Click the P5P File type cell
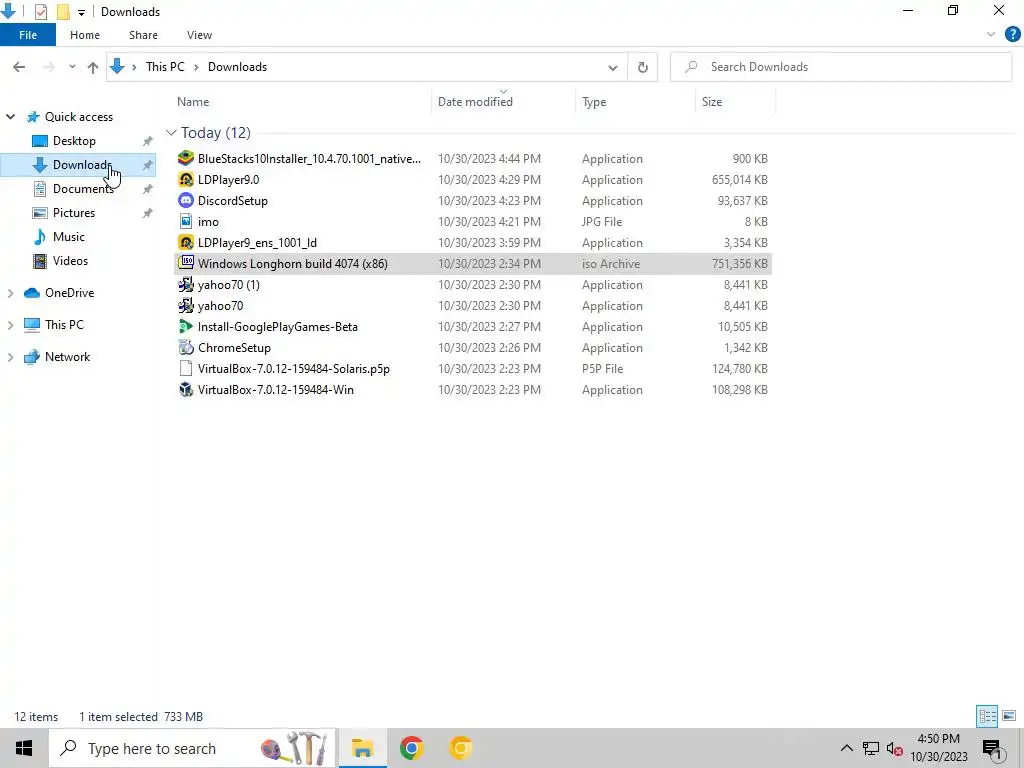Image resolution: width=1024 pixels, height=768 pixels. [603, 368]
